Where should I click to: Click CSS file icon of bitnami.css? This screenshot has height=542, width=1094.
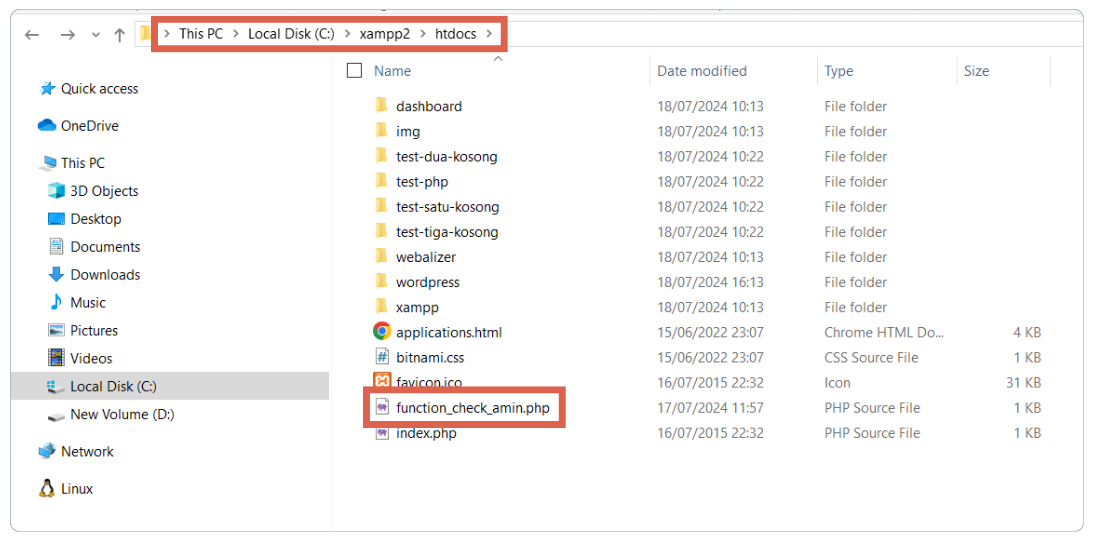click(382, 356)
